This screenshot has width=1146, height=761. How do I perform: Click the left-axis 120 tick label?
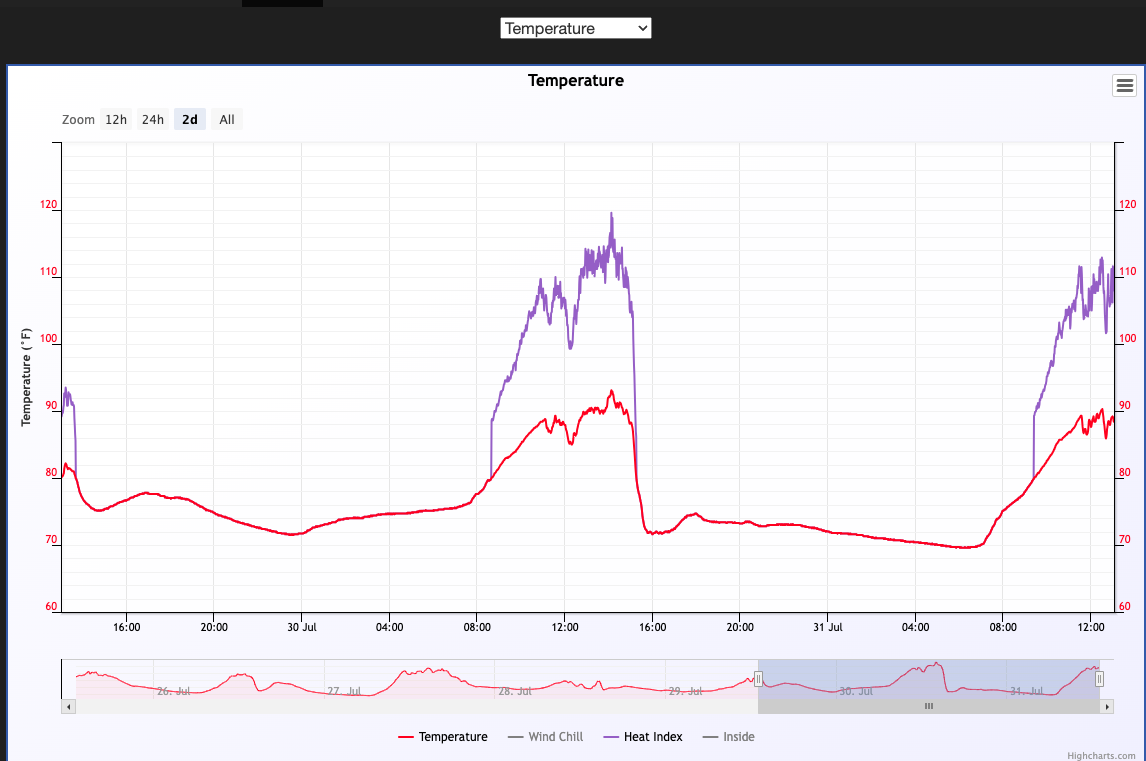pyautogui.click(x=48, y=205)
